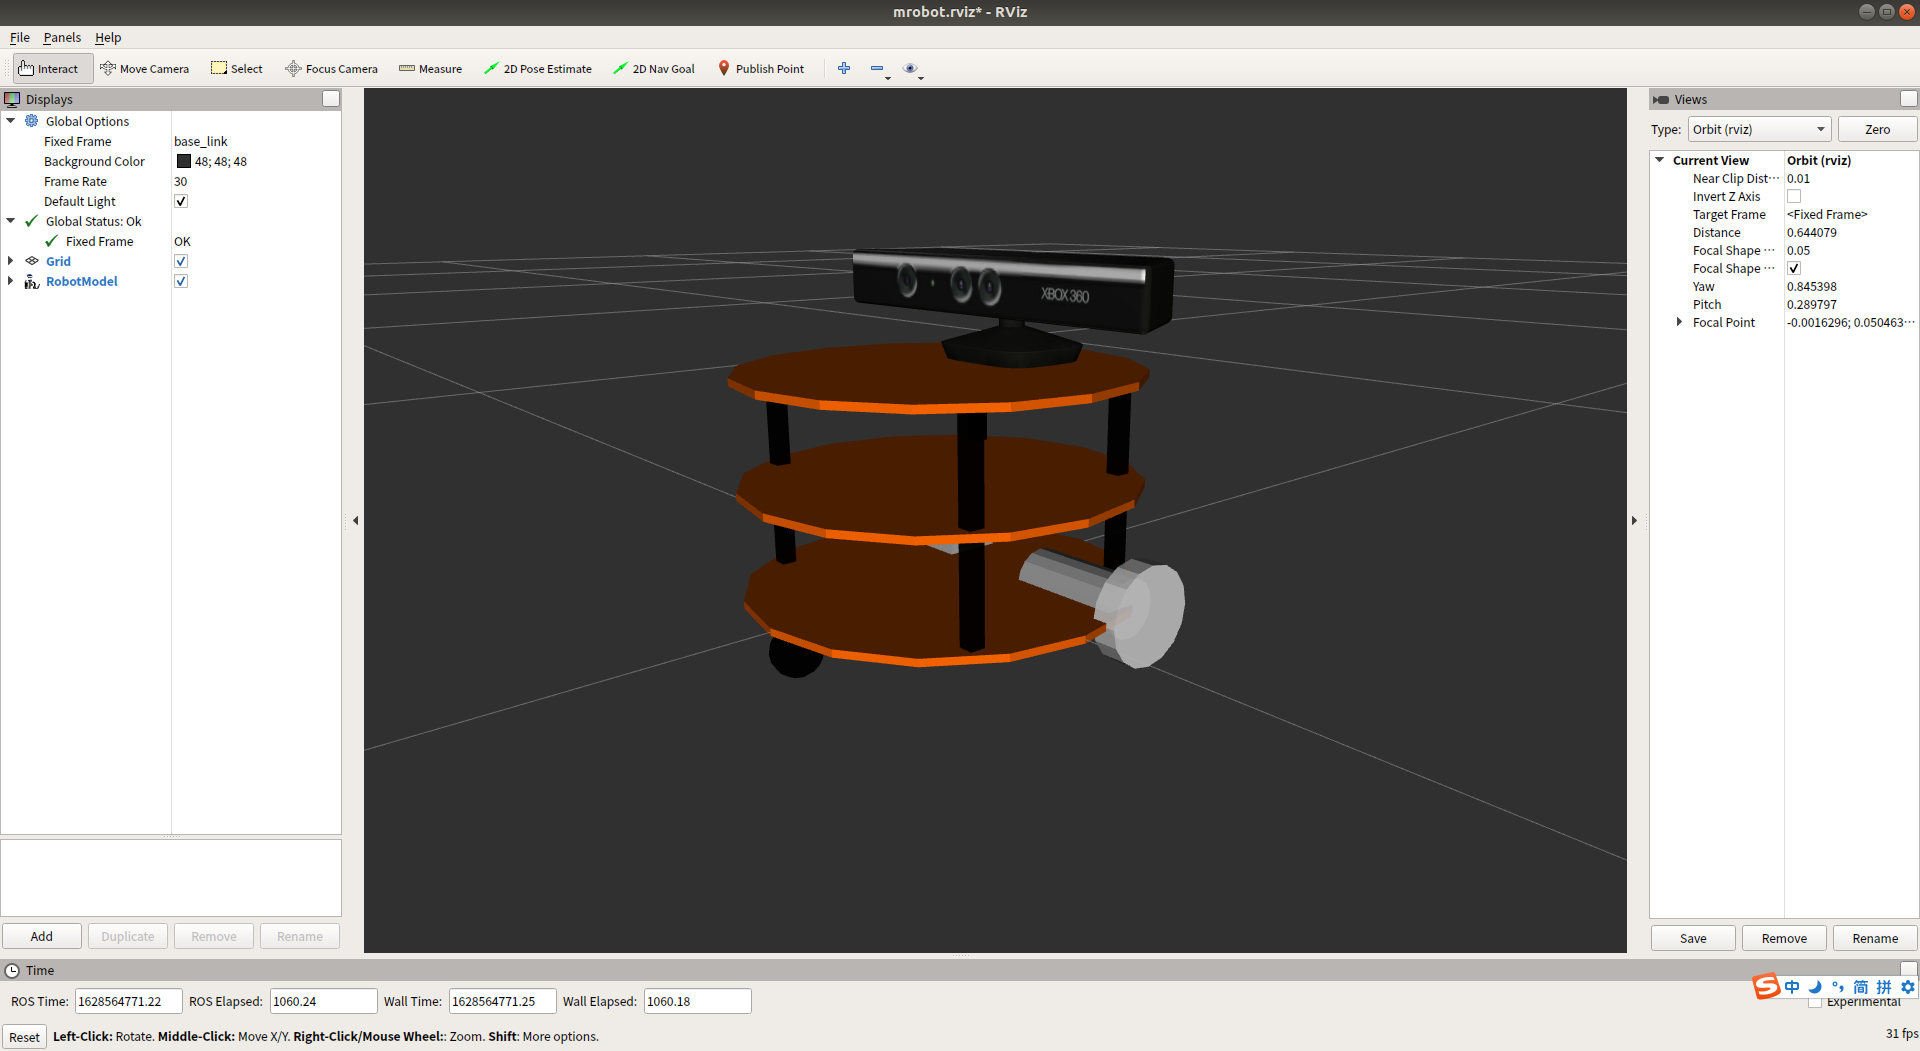Viewport: 1920px width, 1051px height.
Task: Click the Background Color swatch
Action: click(184, 161)
